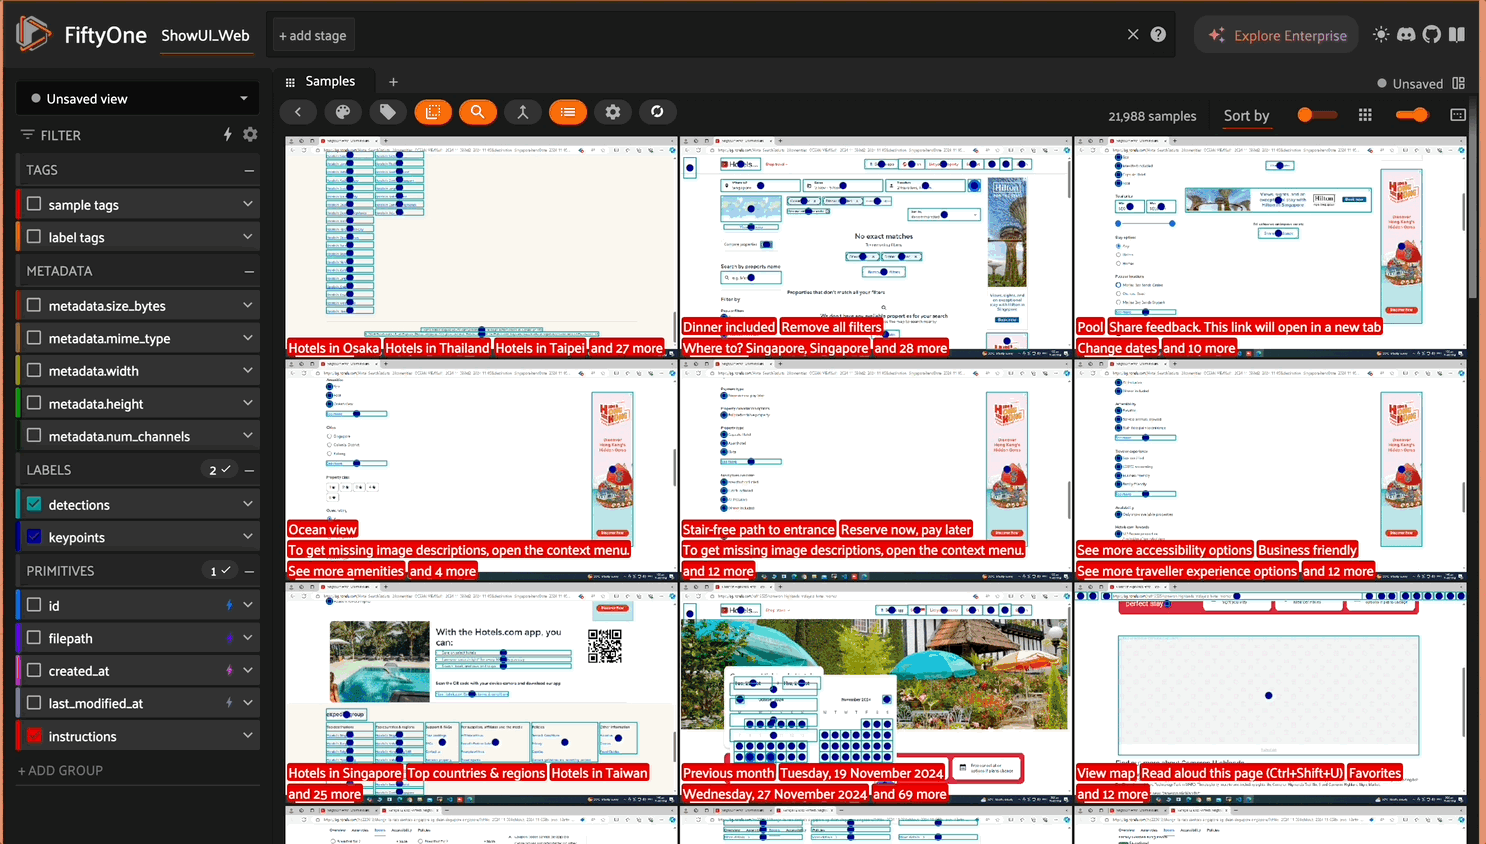Click the tag samples icon
Screen dimensions: 1486x844
387,112
